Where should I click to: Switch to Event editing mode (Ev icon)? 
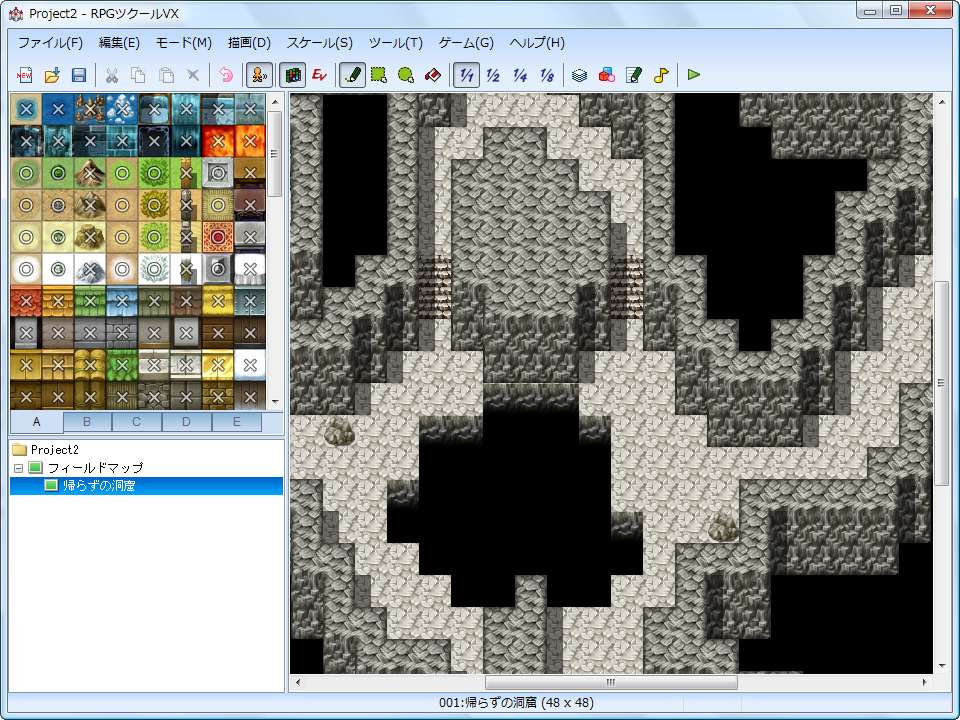click(x=319, y=75)
